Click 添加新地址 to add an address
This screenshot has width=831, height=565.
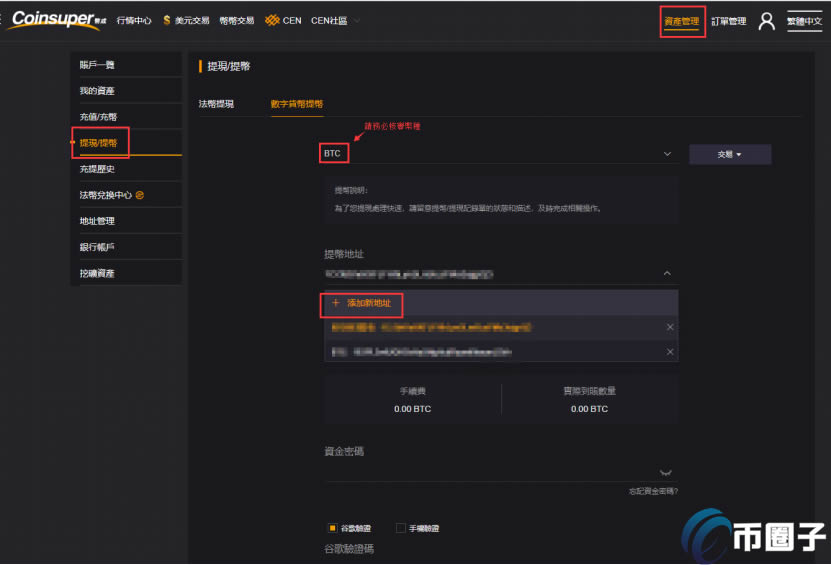point(369,303)
